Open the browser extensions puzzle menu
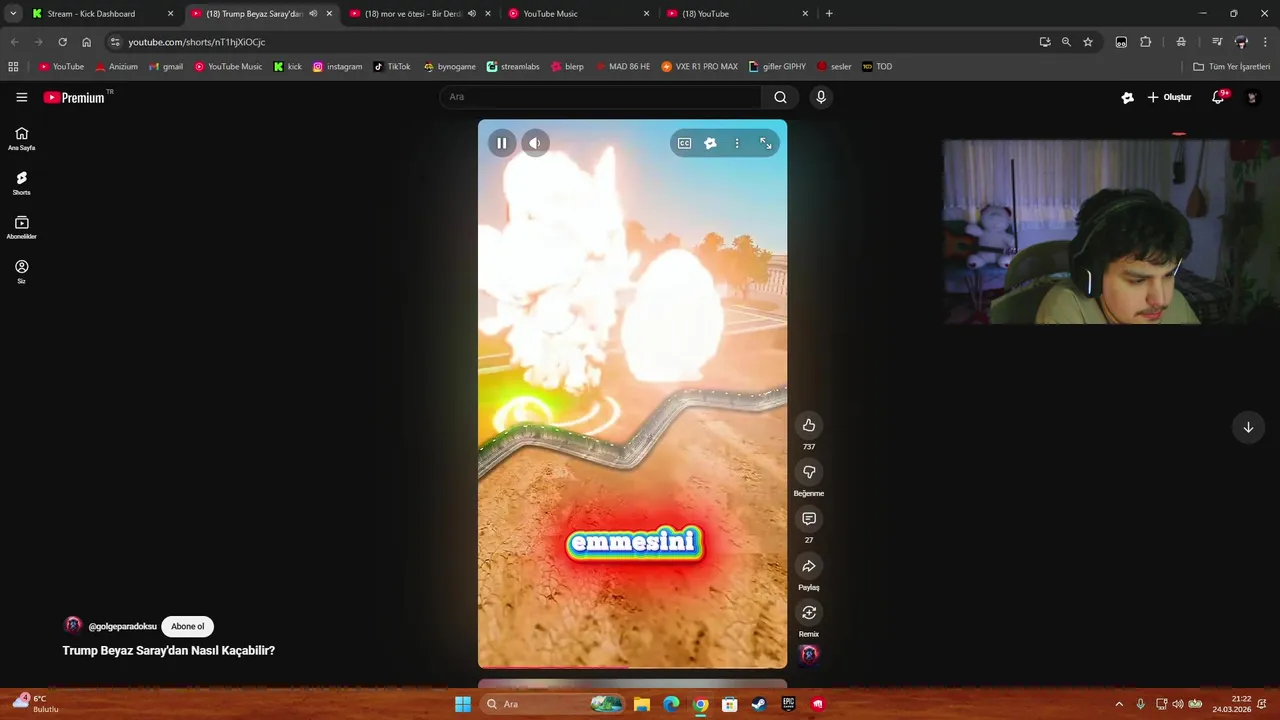The width and height of the screenshot is (1280, 720). tap(1146, 42)
